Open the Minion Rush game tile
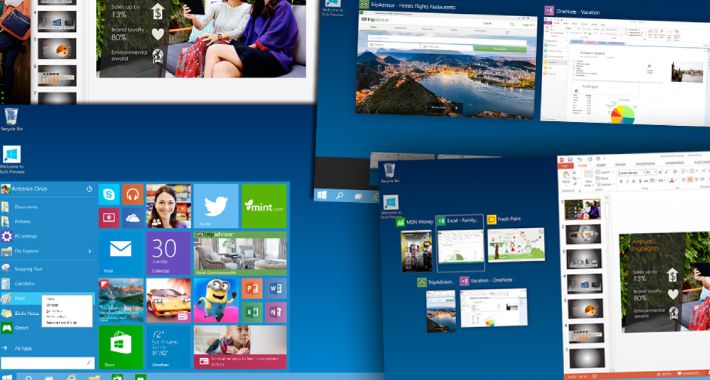The width and height of the screenshot is (710, 380). tap(216, 300)
